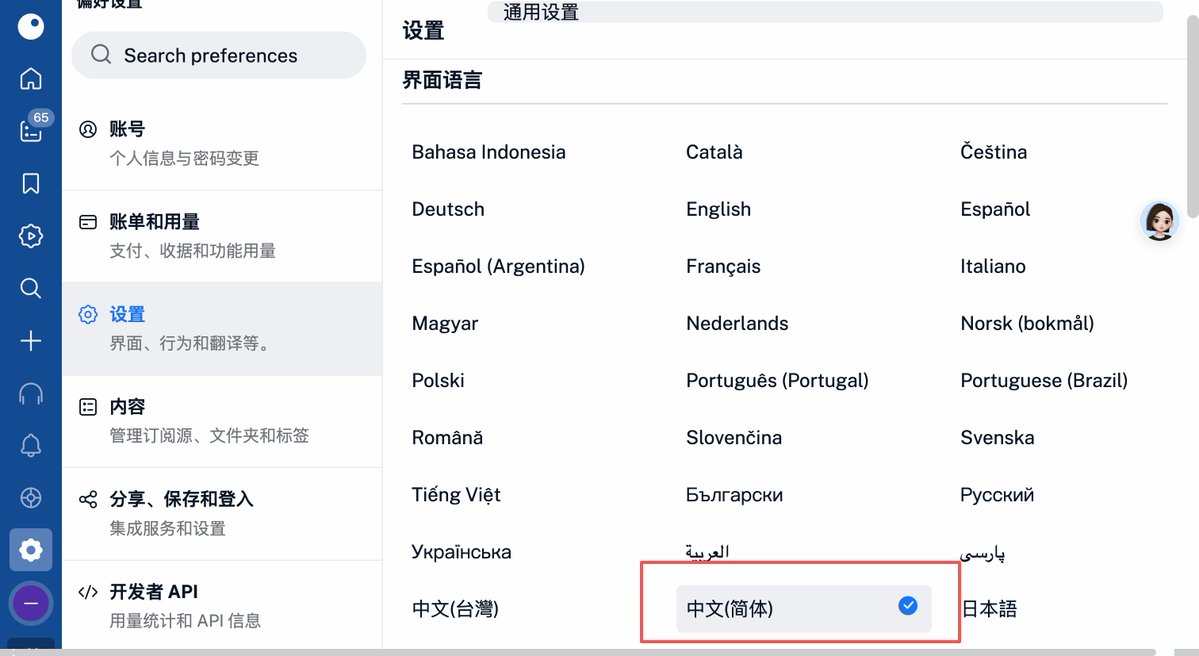This screenshot has width=1199, height=656.
Task: Select English as interface language
Action: click(x=718, y=209)
